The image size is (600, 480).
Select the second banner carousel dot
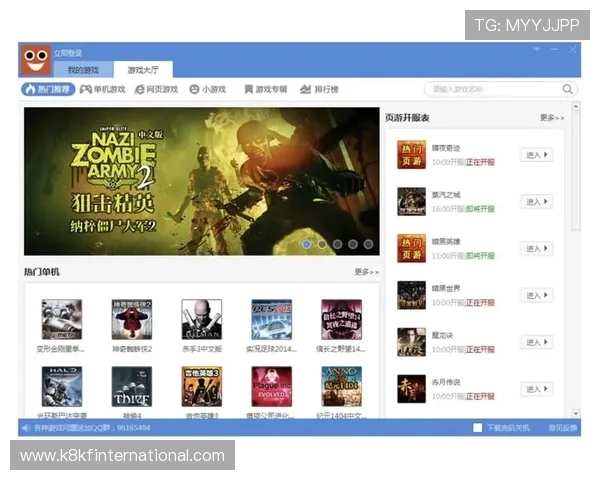coord(322,244)
